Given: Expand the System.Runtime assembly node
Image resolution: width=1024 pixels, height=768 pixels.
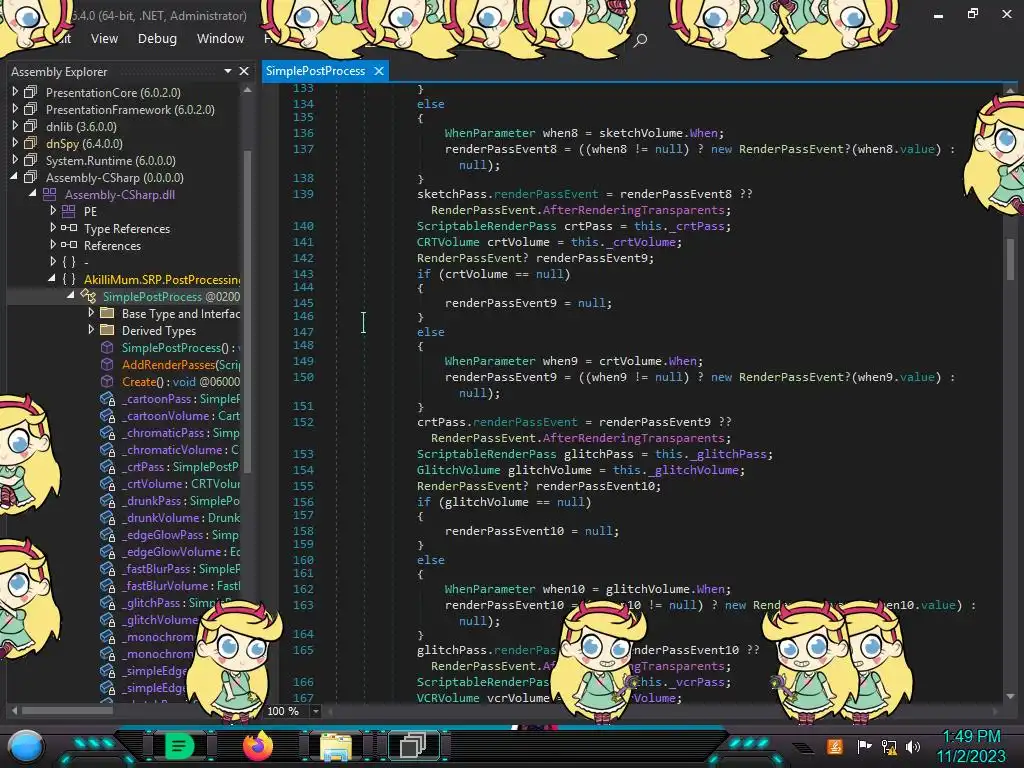Looking at the screenshot, I should (15, 160).
